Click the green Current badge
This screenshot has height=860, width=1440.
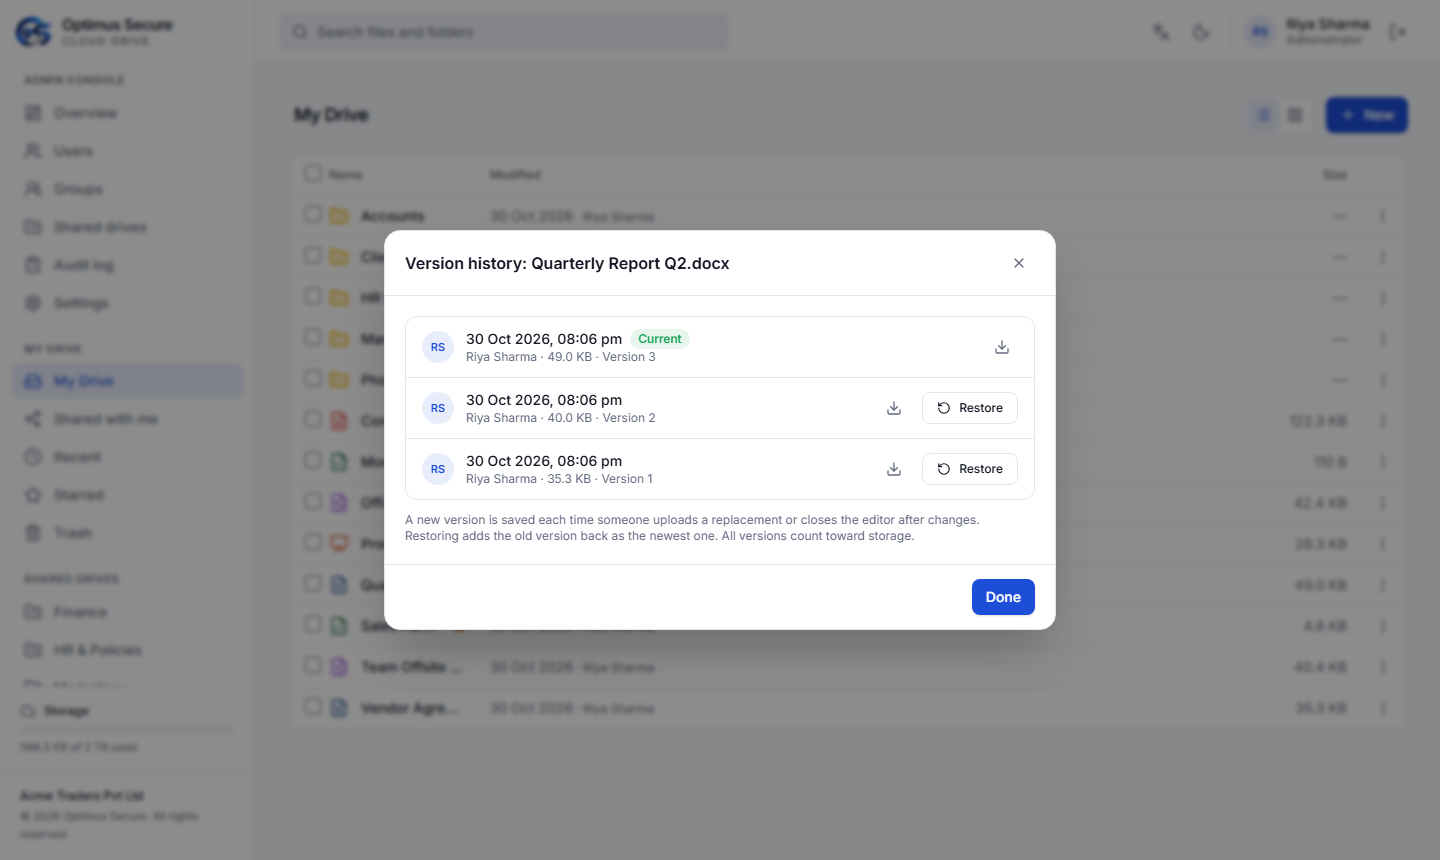coord(660,339)
